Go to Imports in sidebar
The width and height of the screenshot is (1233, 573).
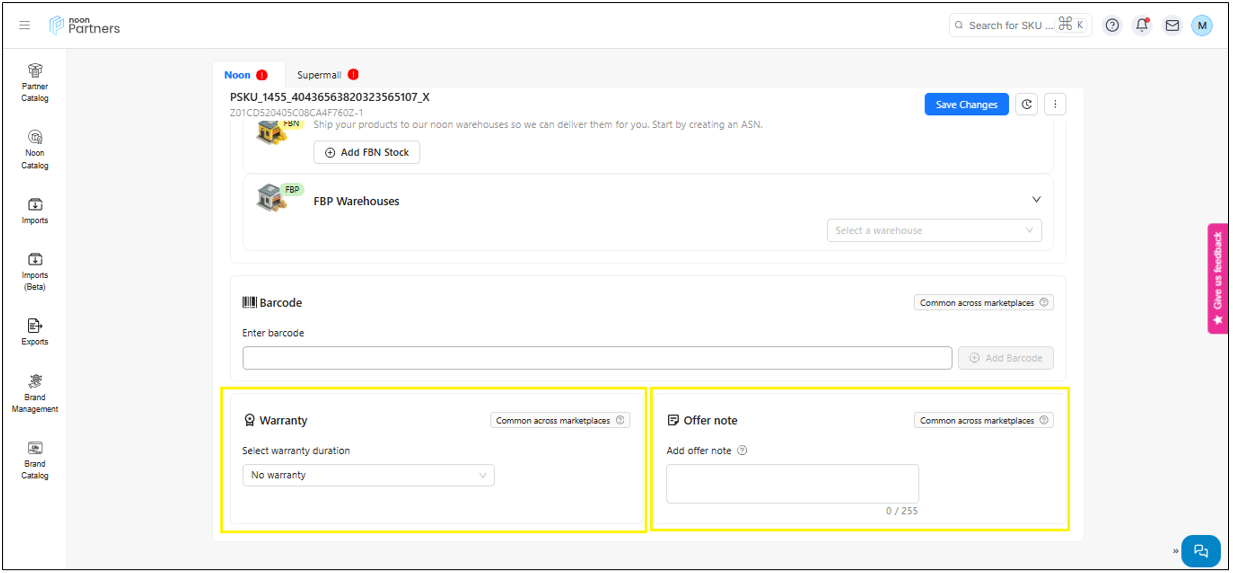tap(35, 210)
